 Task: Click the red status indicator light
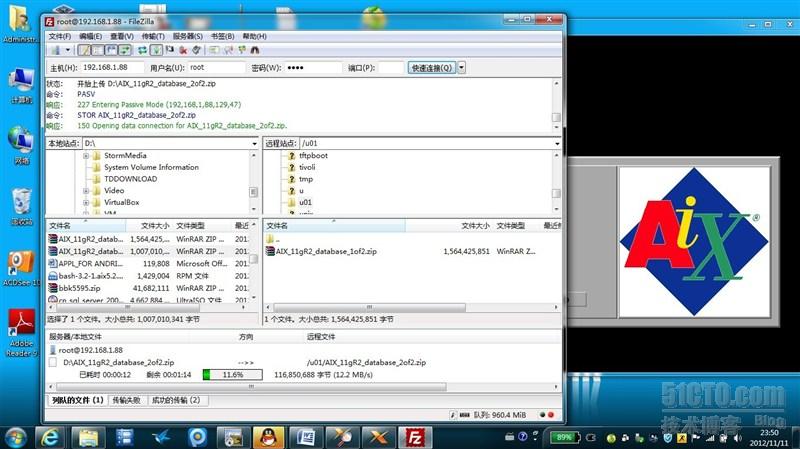click(551, 415)
